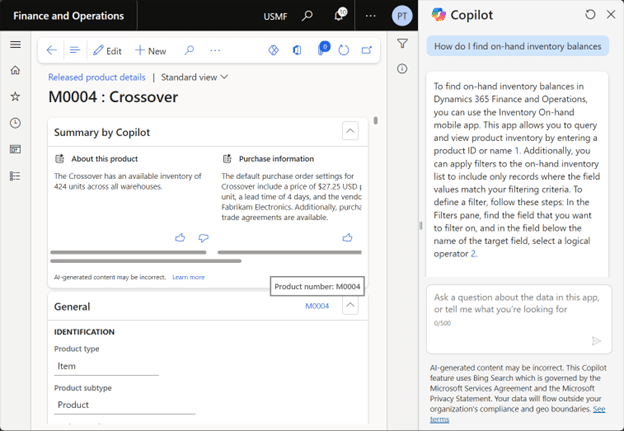This screenshot has height=431, width=624.
Task: Open Learn more link
Action: click(188, 277)
